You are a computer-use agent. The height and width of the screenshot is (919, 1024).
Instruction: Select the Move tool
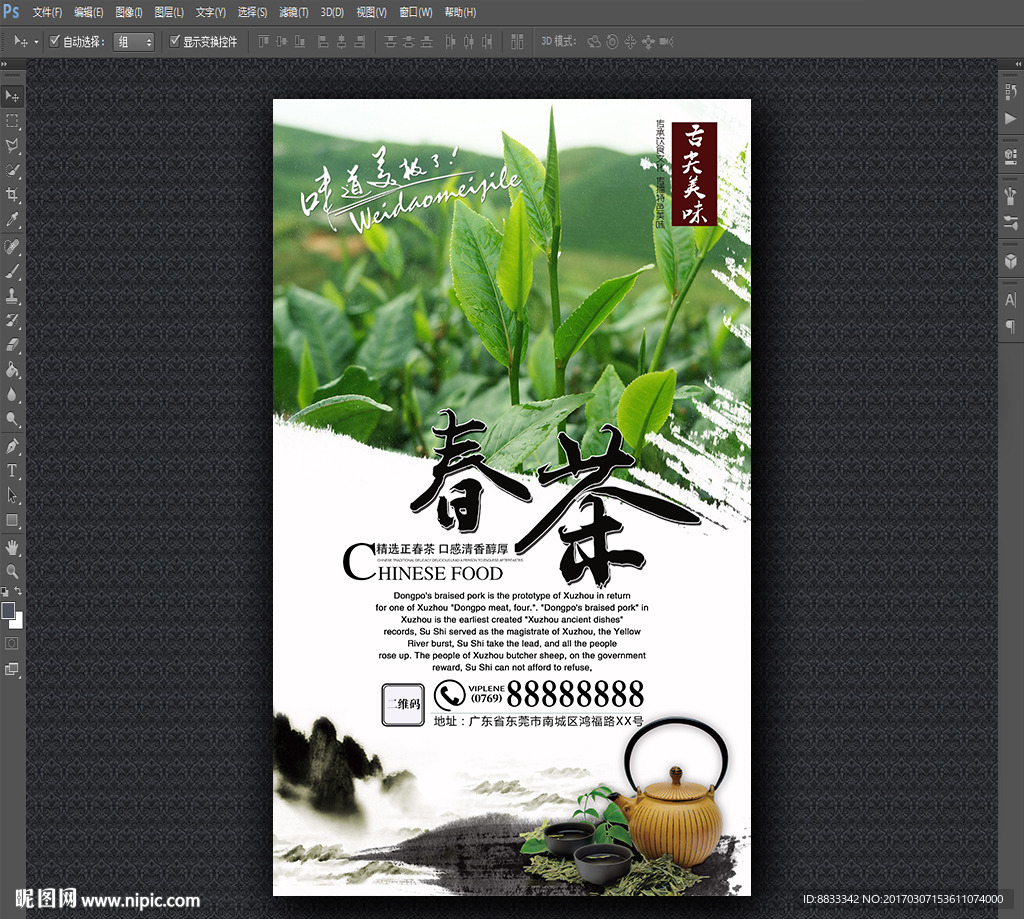pos(12,95)
